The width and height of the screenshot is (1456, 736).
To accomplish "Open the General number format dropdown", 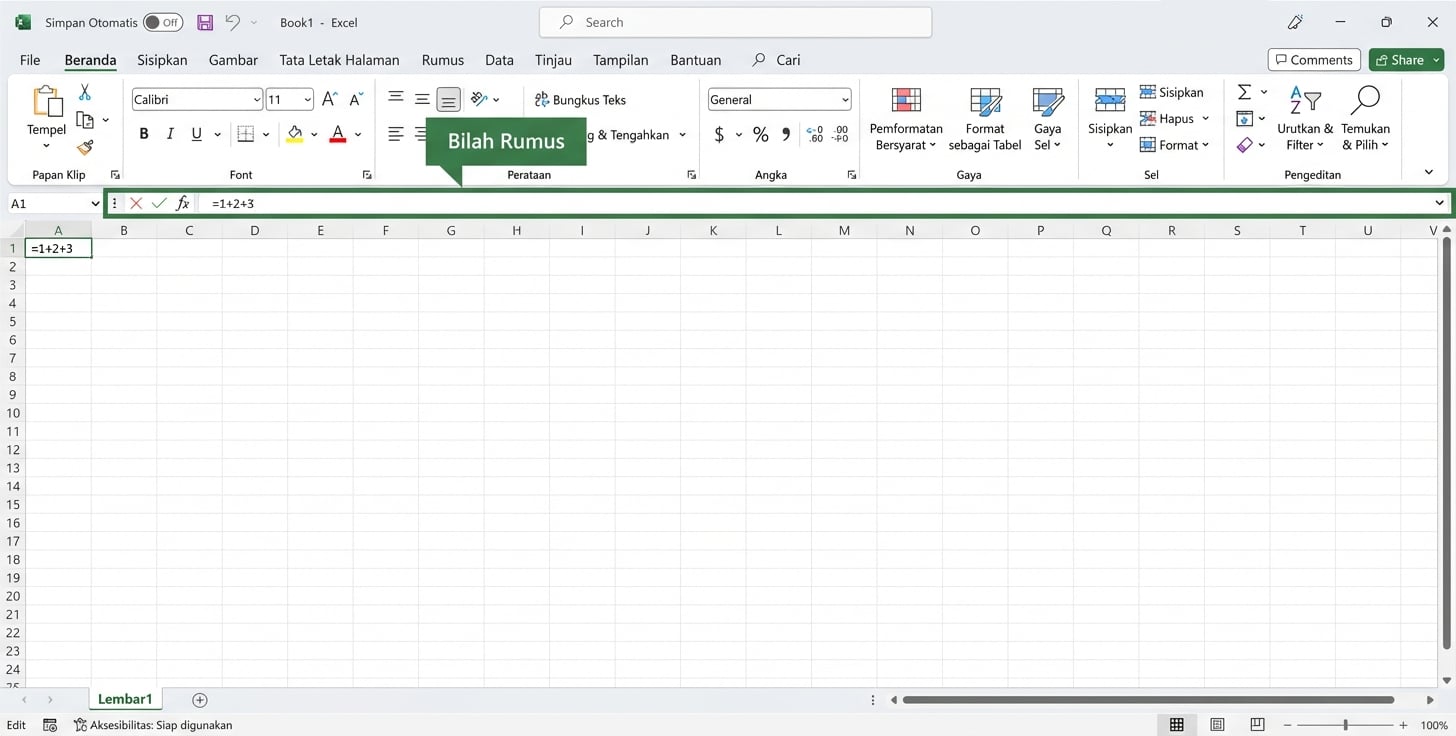I will (845, 99).
